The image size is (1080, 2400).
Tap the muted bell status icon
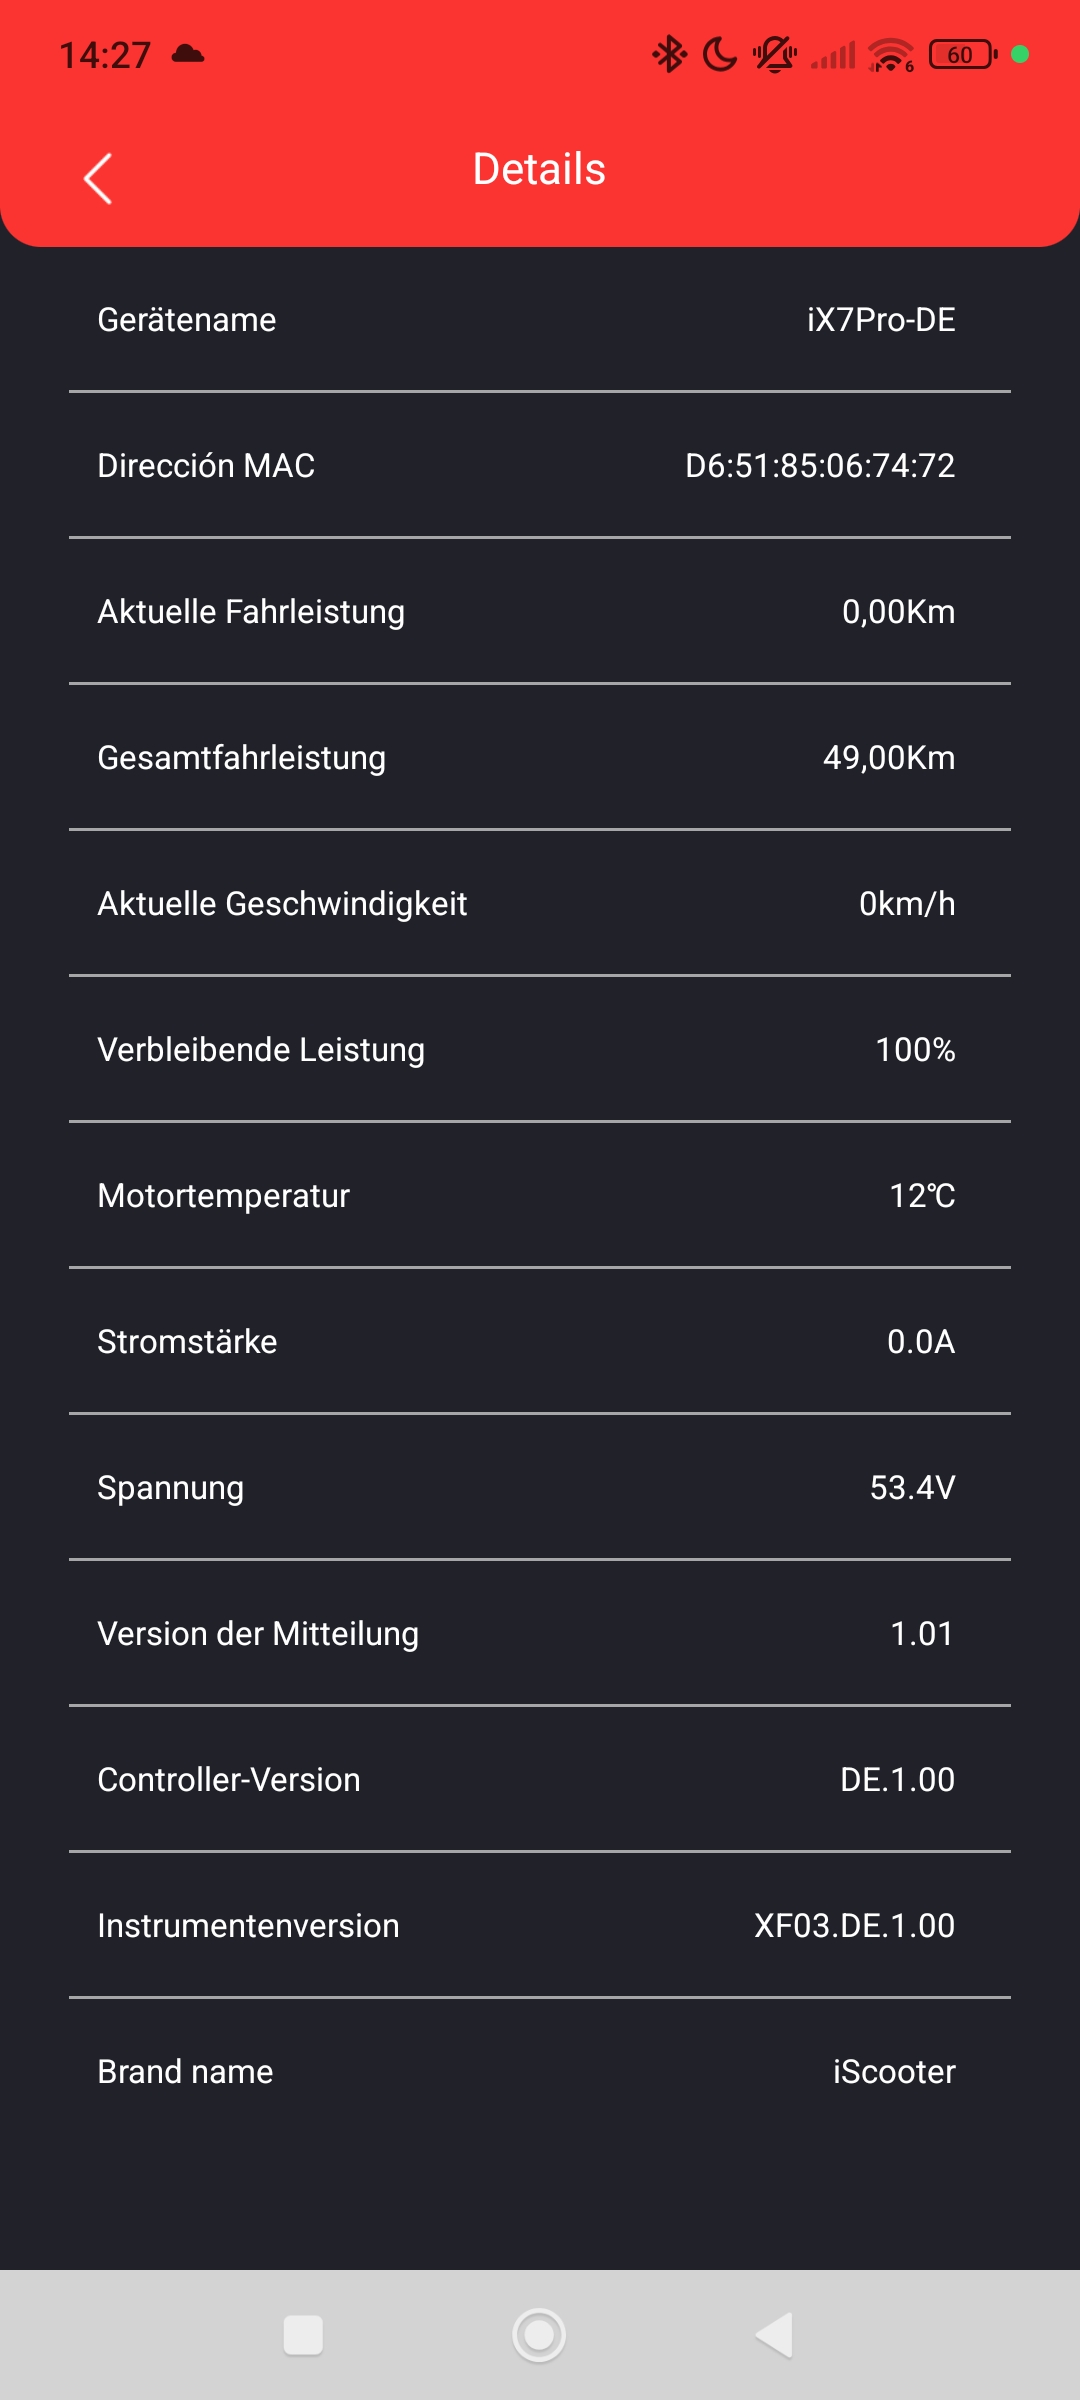pos(775,54)
